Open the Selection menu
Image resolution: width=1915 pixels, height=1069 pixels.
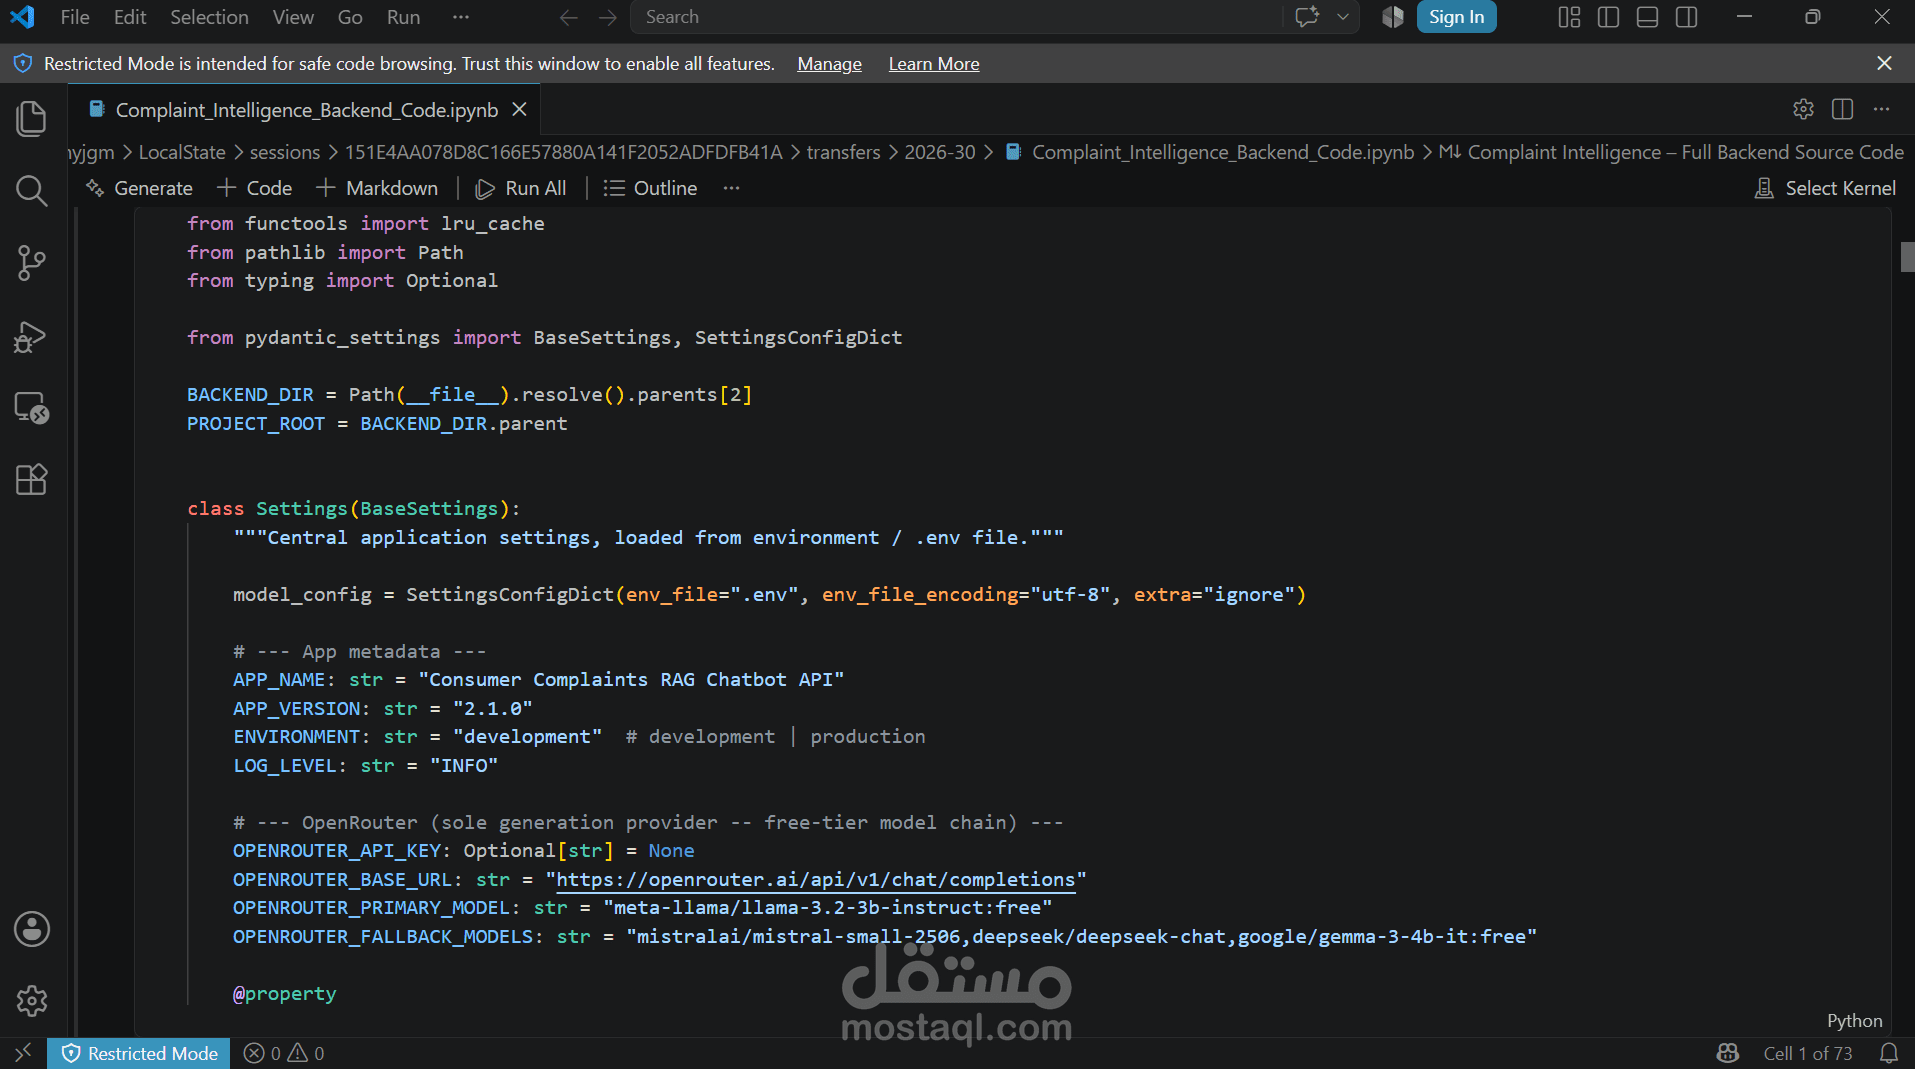[209, 17]
